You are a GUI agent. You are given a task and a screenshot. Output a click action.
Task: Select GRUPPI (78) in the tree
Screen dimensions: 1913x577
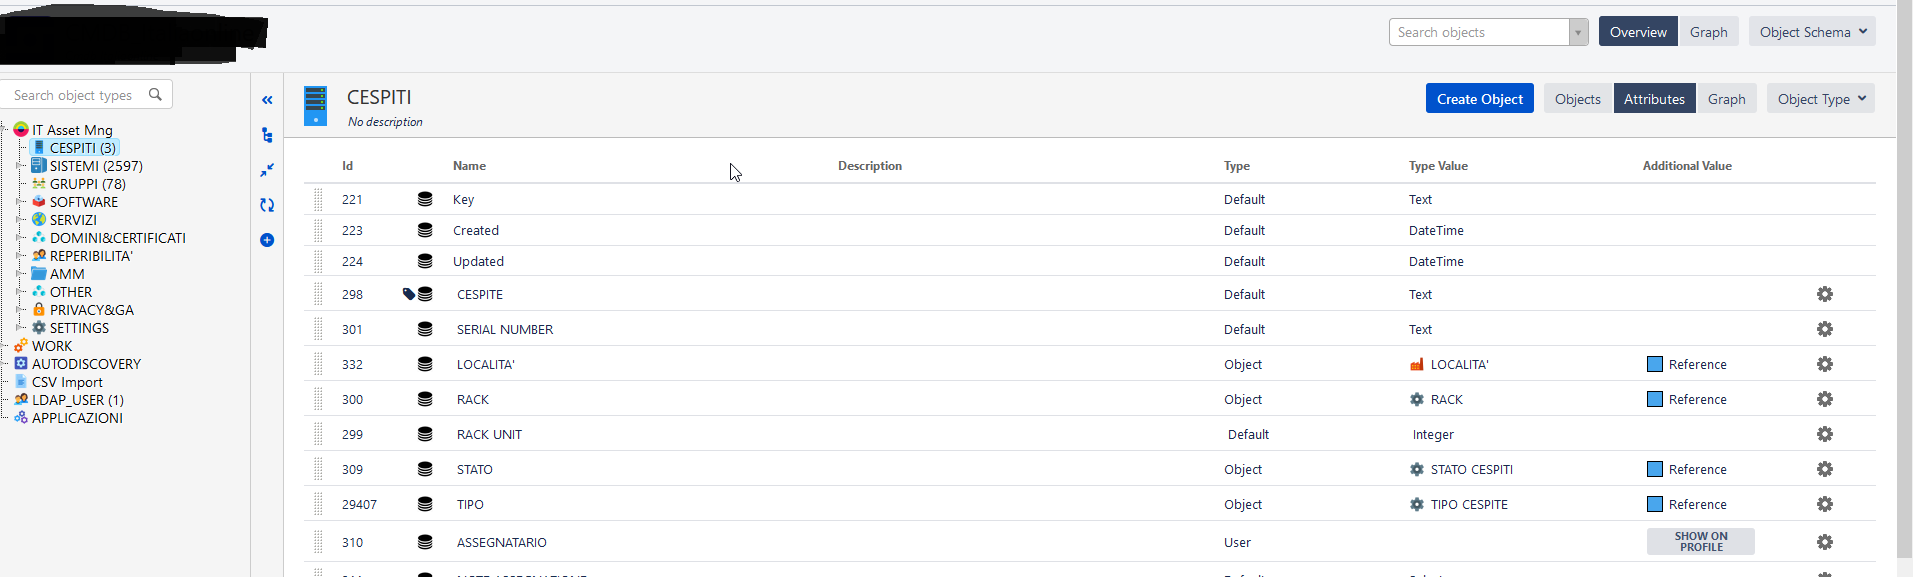[x=88, y=184]
